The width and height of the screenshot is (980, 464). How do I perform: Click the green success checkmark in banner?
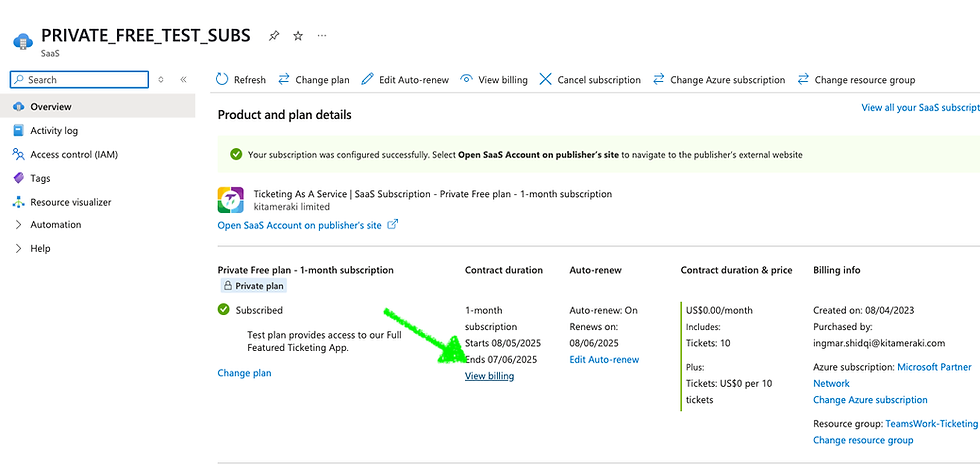tap(236, 154)
